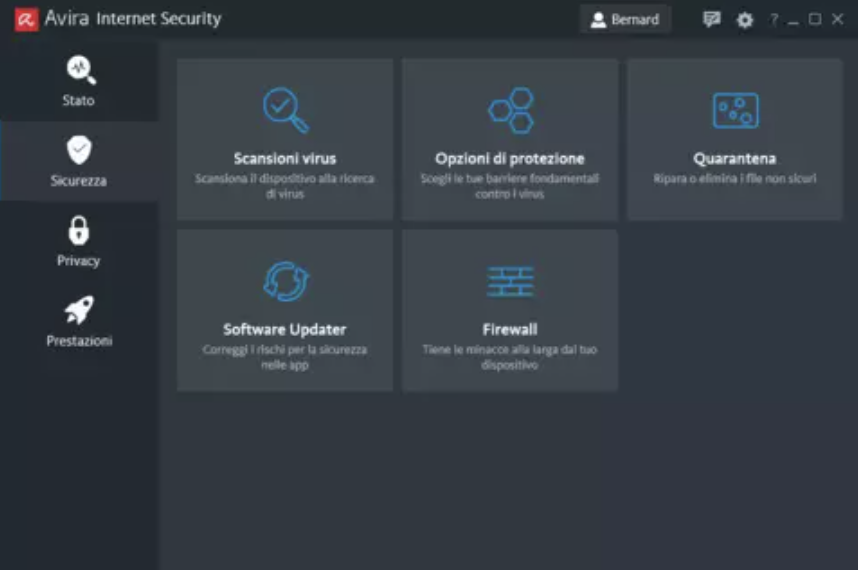The width and height of the screenshot is (858, 570).
Task: Click the Opzioni di protezione hexagons icon
Action: click(x=510, y=110)
